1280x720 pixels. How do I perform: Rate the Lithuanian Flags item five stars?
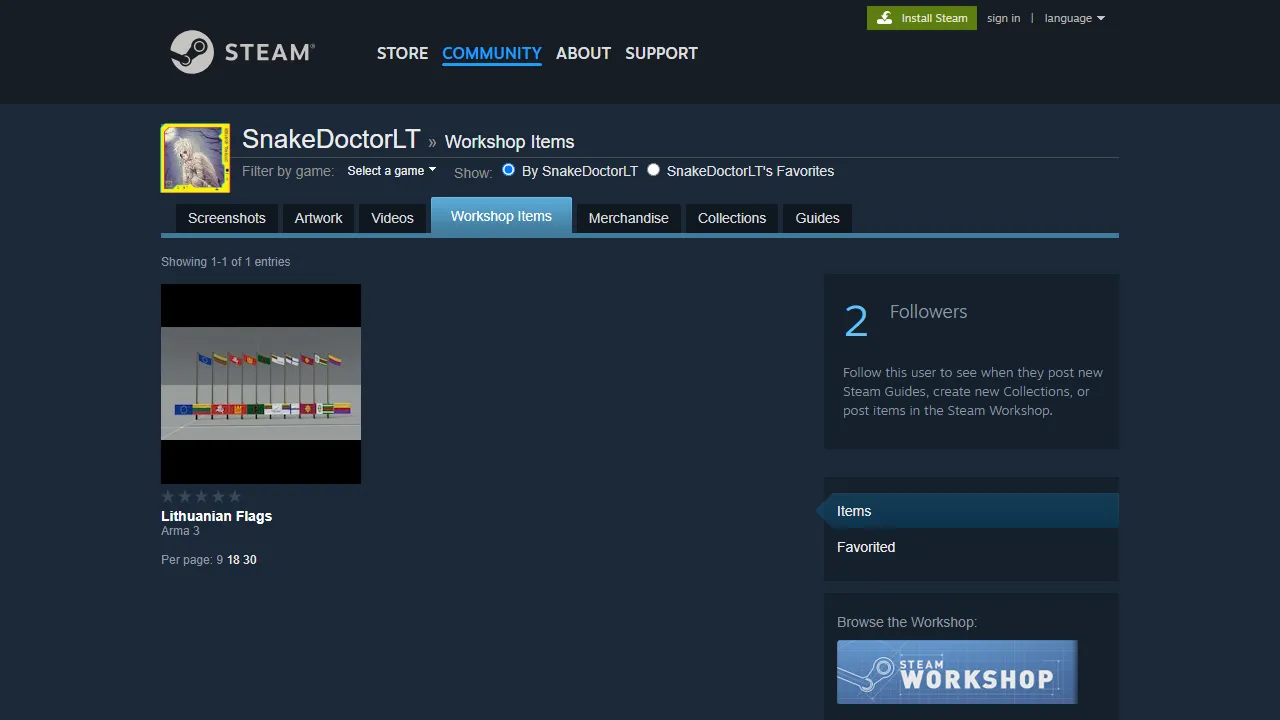pyautogui.click(x=235, y=496)
